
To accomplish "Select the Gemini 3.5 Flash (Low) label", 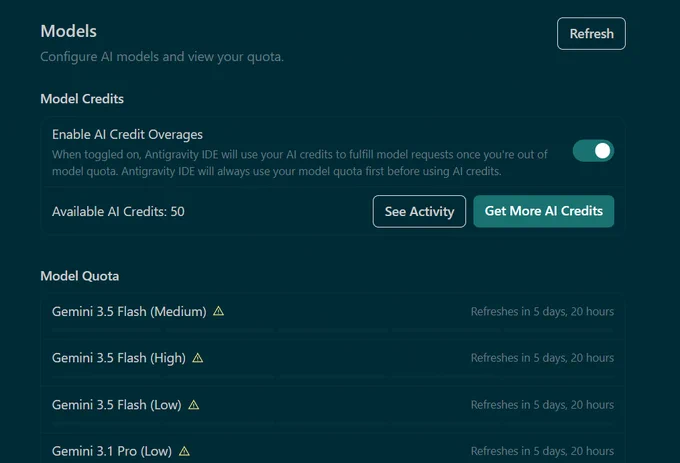I will tap(117, 405).
